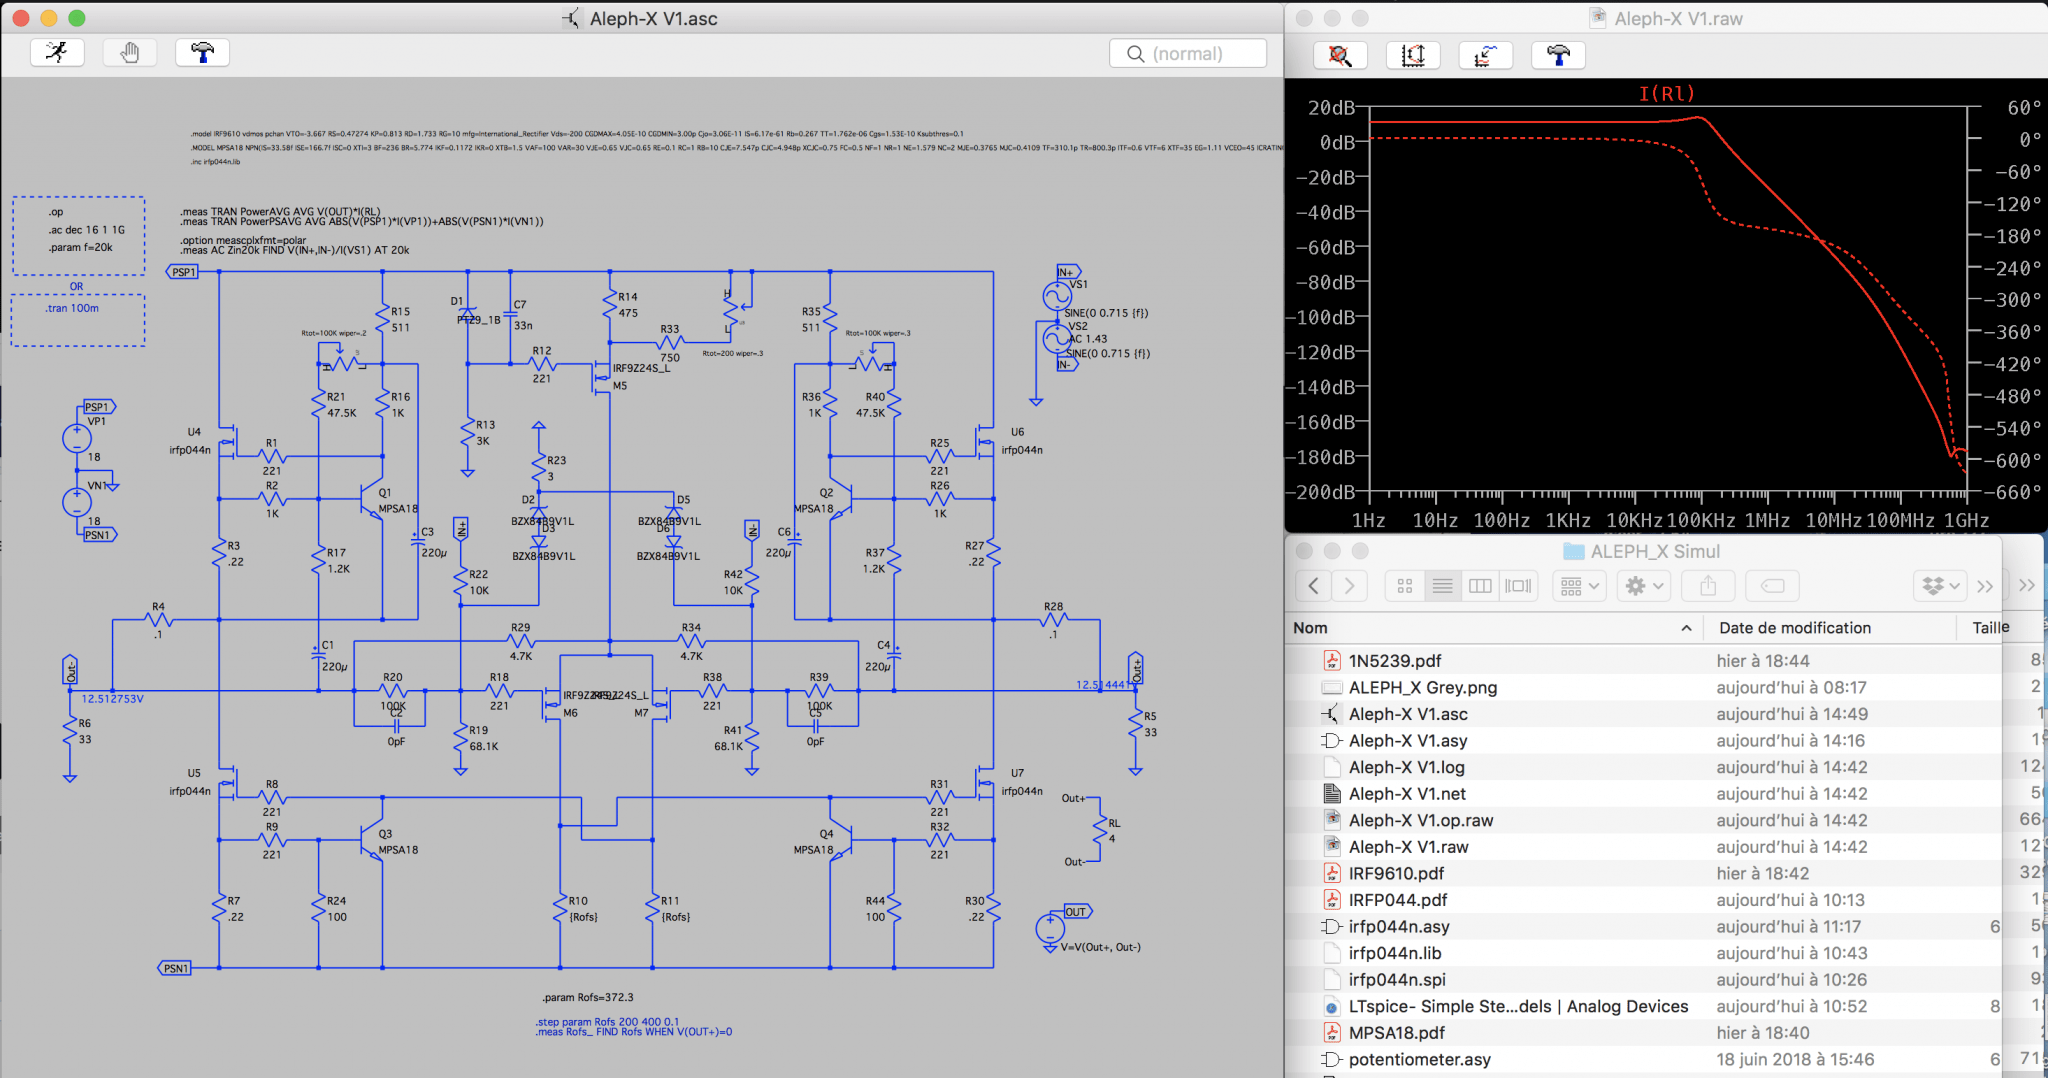
Task: Pick visible traces in waveform window
Action: (1486, 56)
